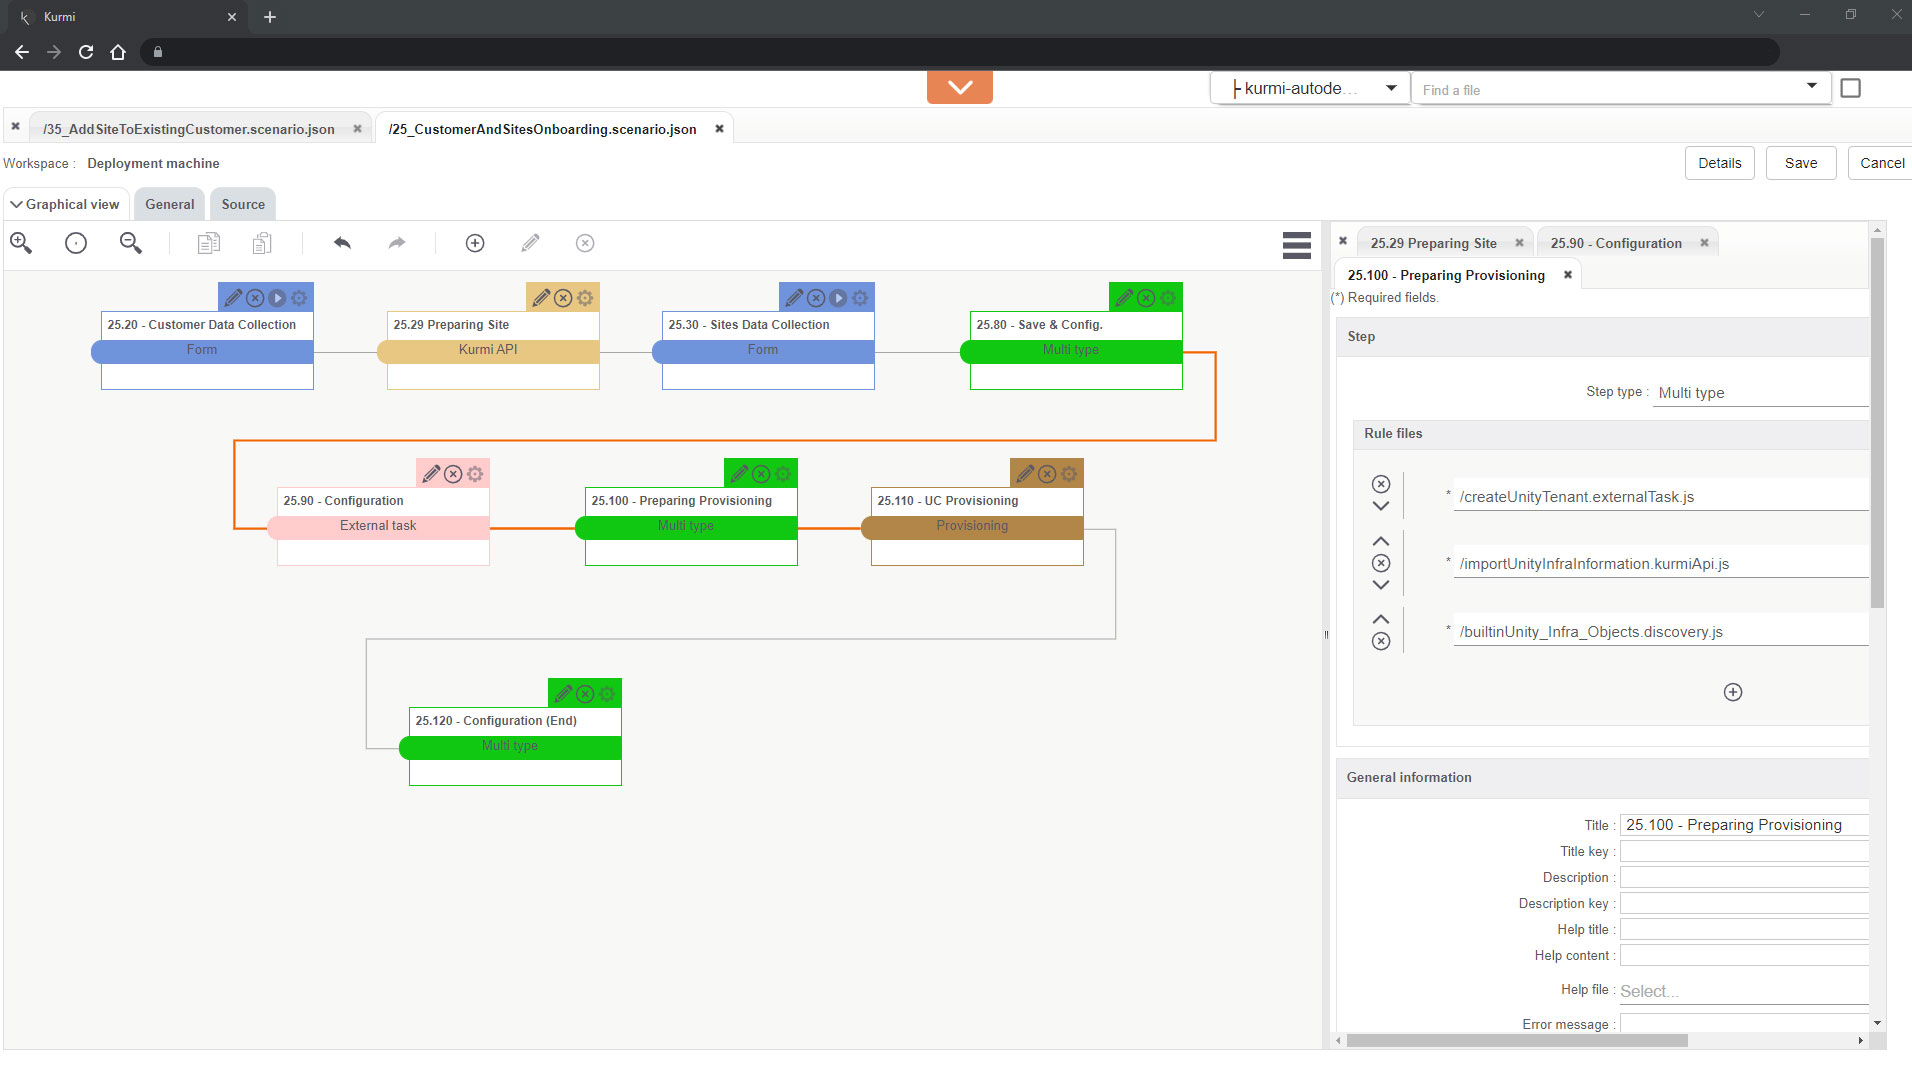Remove createUnityTenant.externalTask.js rule file
Image resolution: width=1912 pixels, height=1072 pixels.
pyautogui.click(x=1381, y=484)
